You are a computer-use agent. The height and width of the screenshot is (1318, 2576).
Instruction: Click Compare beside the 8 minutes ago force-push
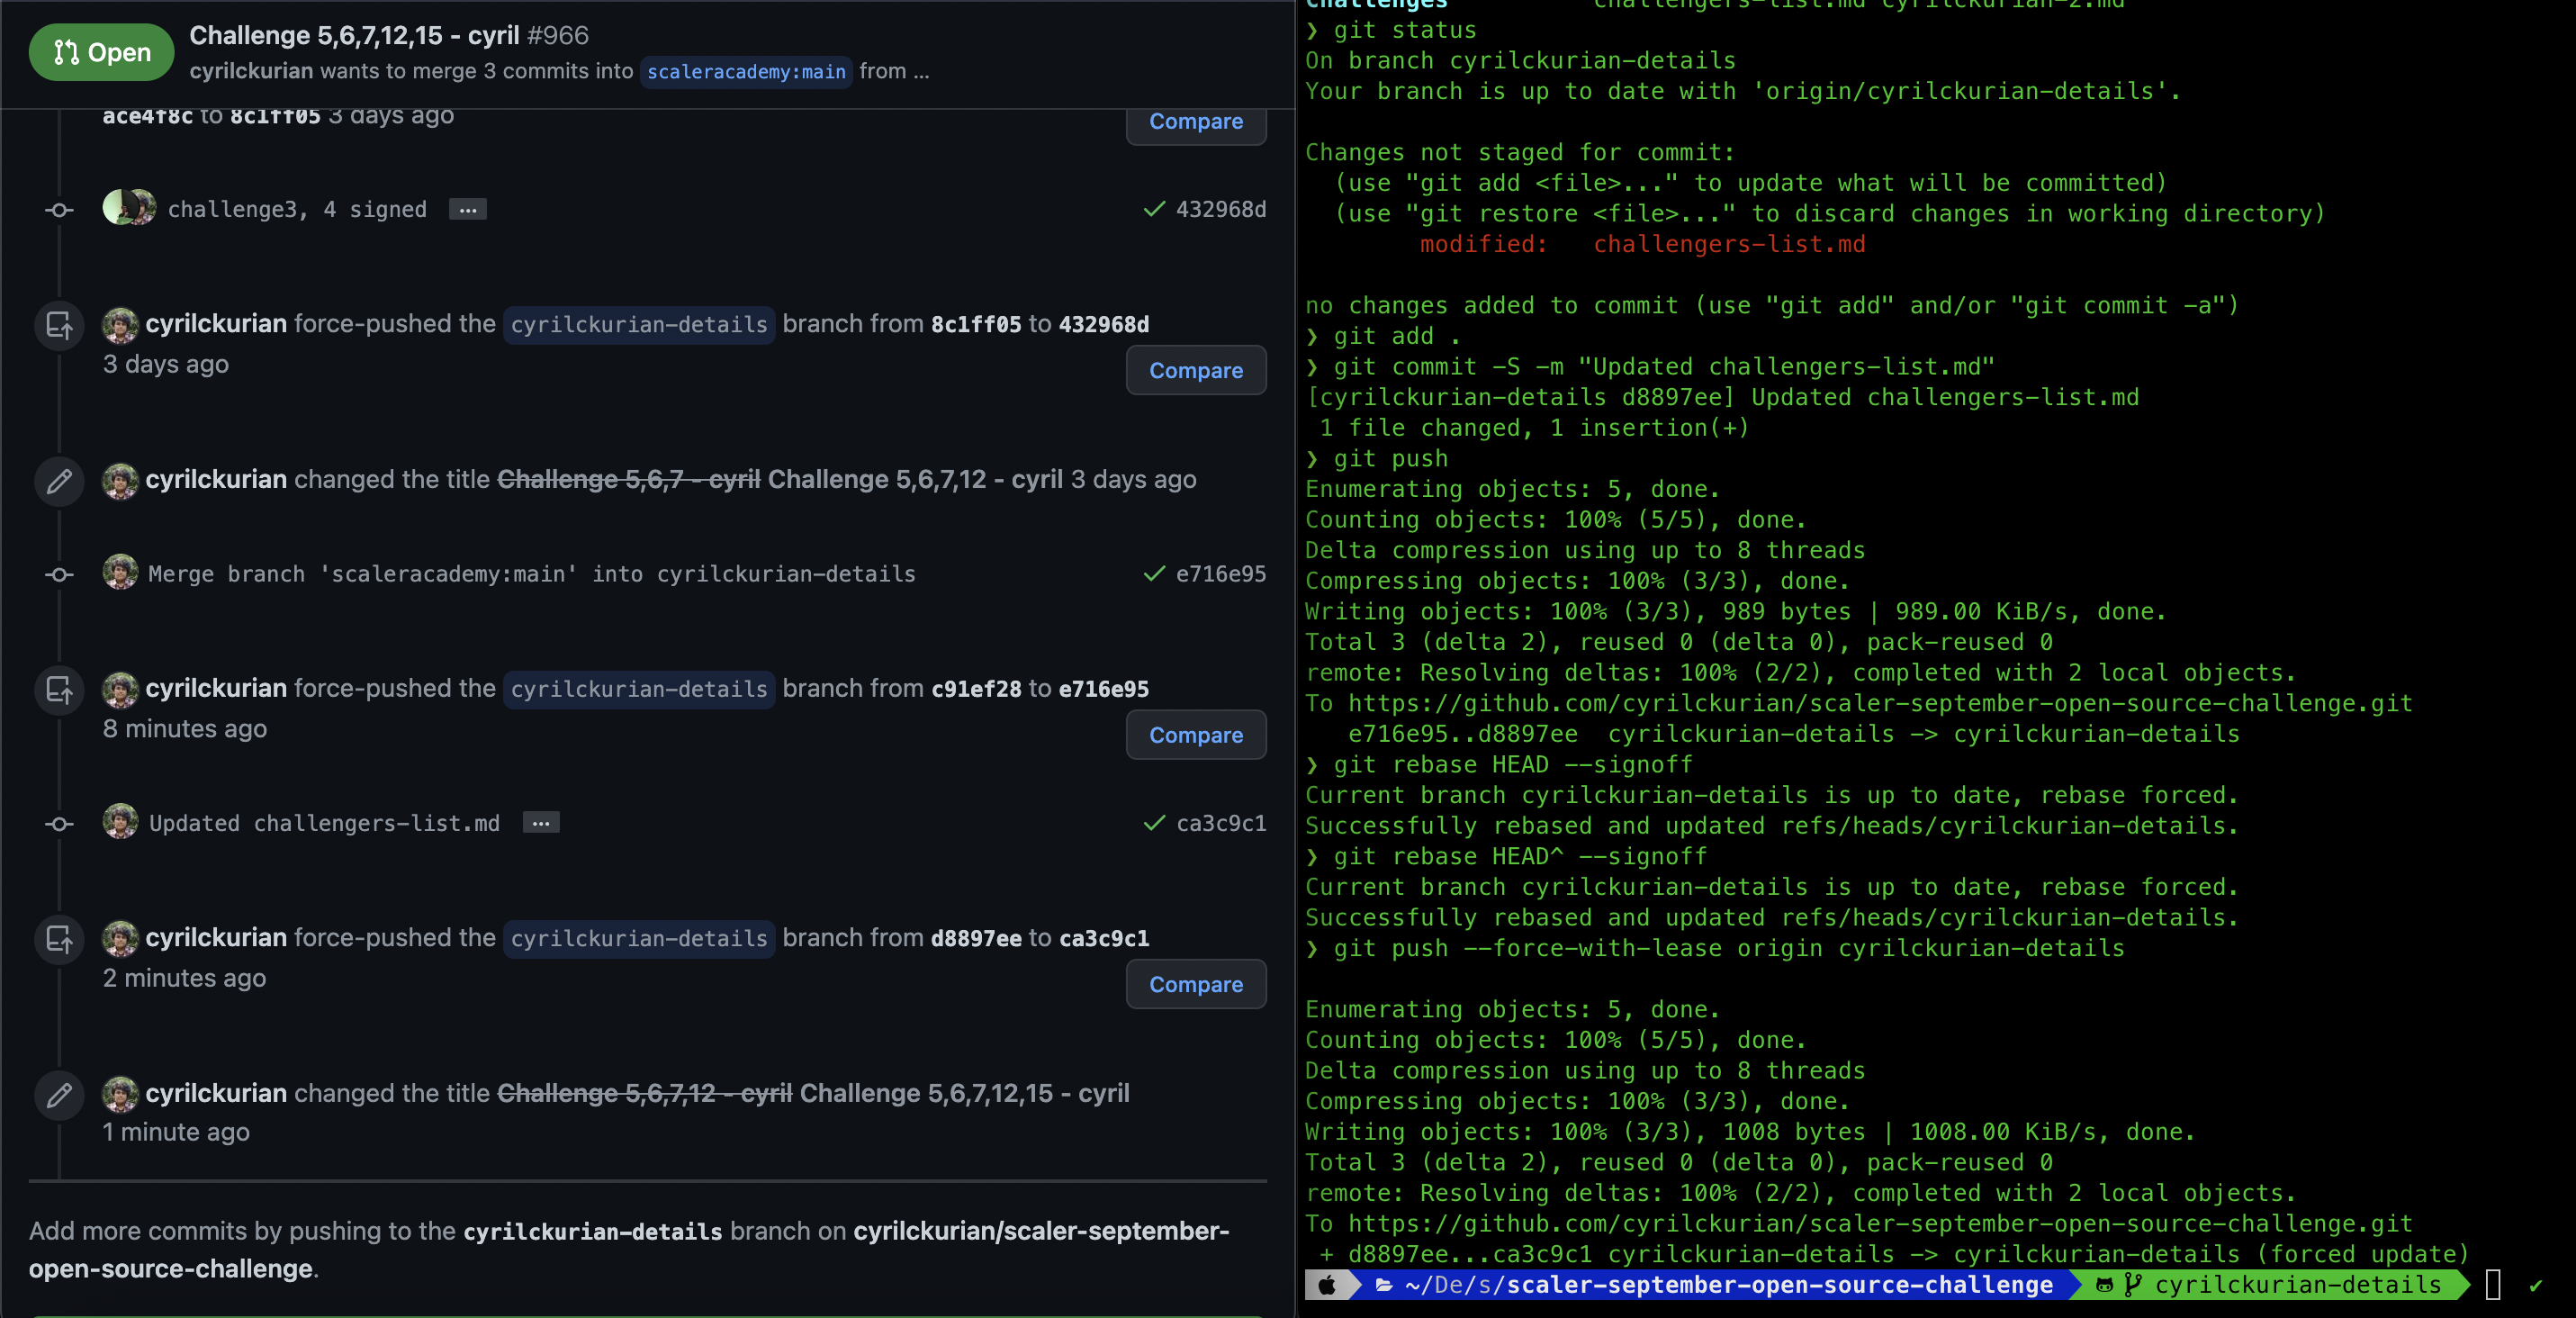point(1195,735)
